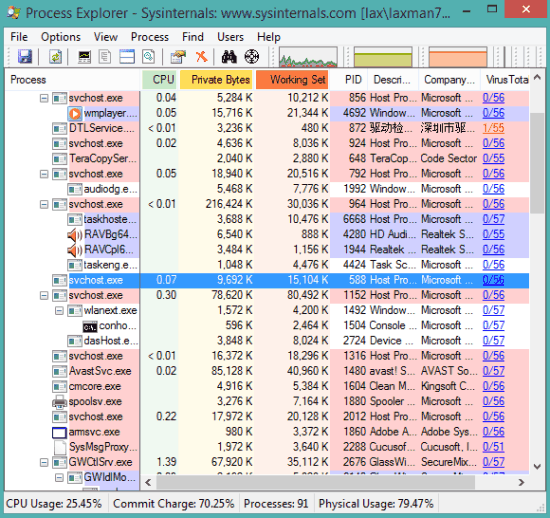Click the Save toolbar icon
This screenshot has width=550, height=518.
25,56
